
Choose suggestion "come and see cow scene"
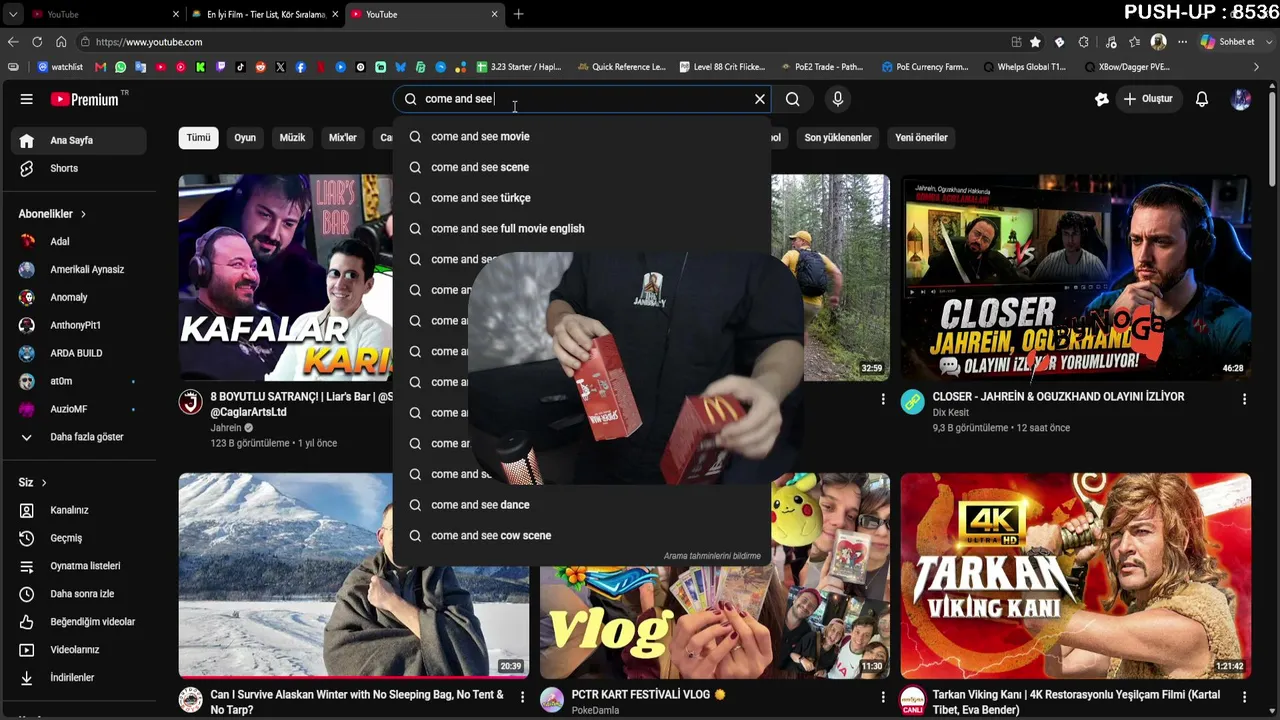582,536
